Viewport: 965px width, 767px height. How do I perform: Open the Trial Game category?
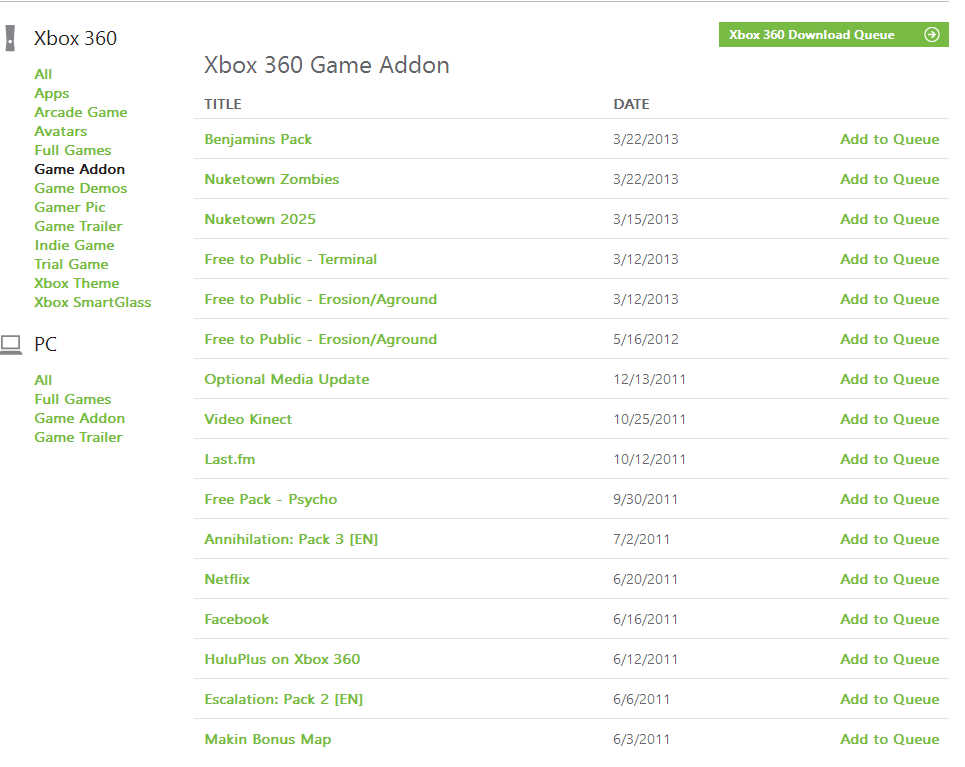tap(71, 265)
